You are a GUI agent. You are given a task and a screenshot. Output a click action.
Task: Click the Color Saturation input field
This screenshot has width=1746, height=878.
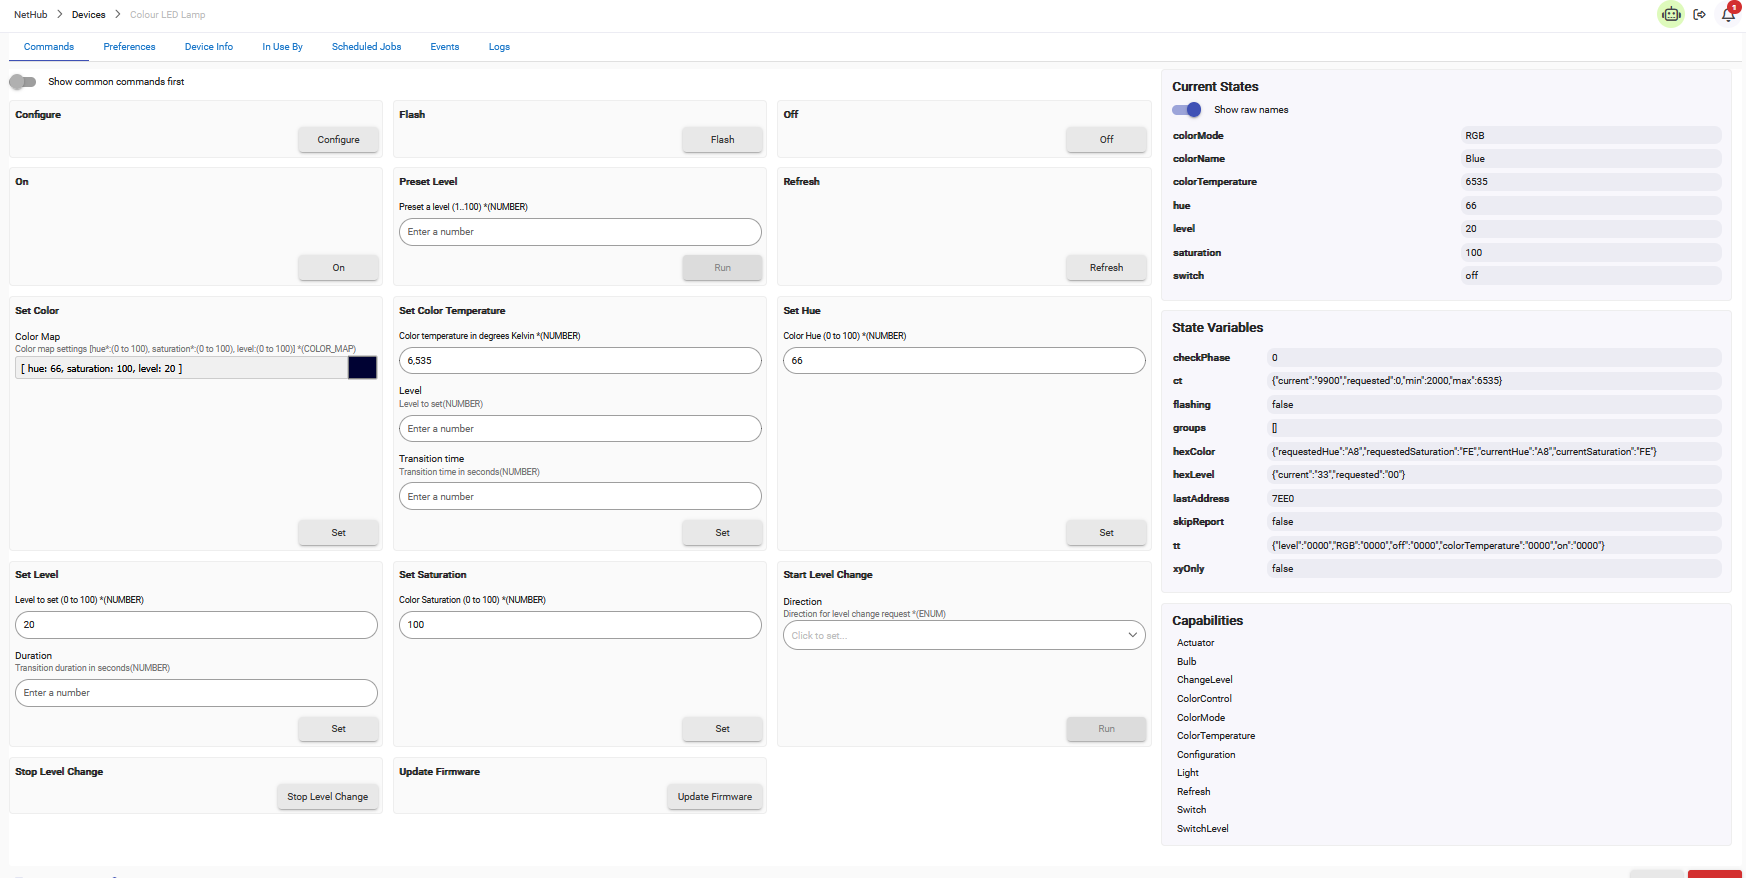point(580,625)
